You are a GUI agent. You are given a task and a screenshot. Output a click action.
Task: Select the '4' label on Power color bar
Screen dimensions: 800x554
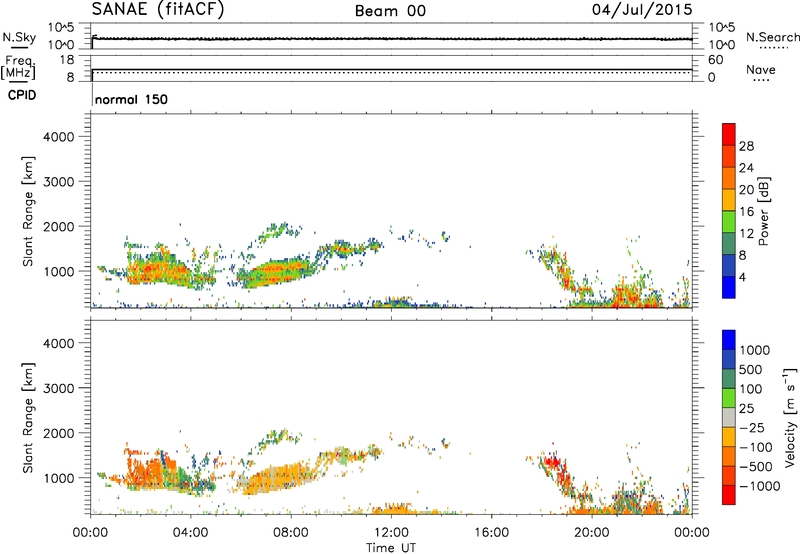pyautogui.click(x=743, y=277)
